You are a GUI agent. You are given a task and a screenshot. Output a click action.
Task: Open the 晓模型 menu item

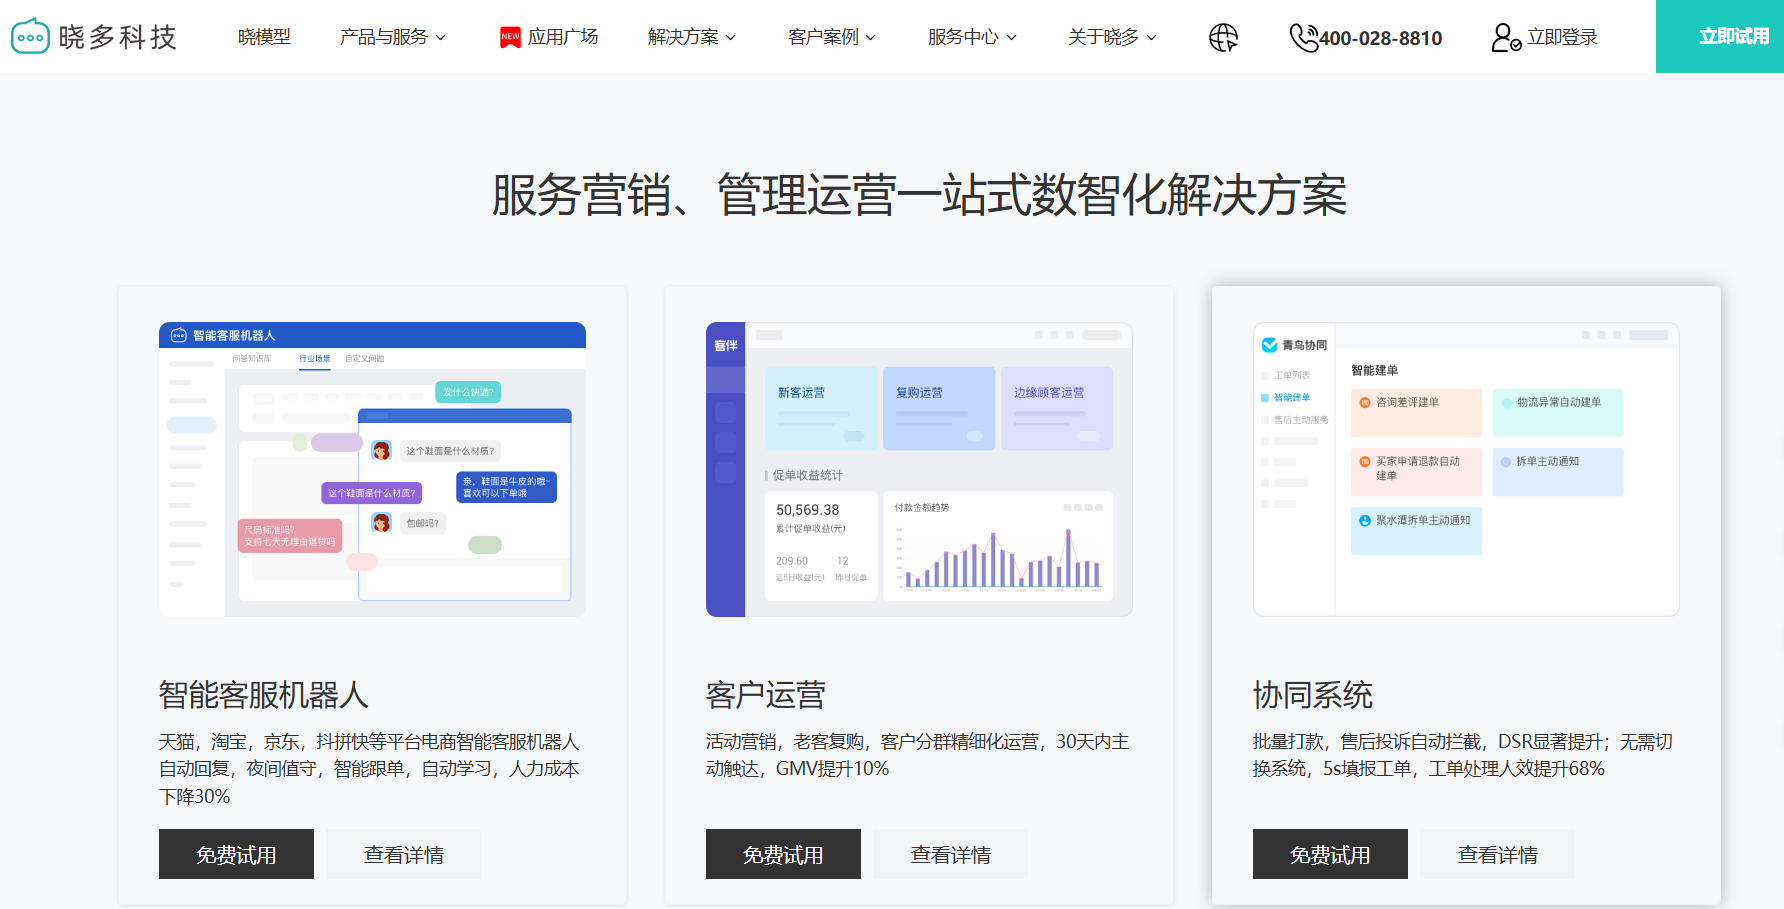264,37
